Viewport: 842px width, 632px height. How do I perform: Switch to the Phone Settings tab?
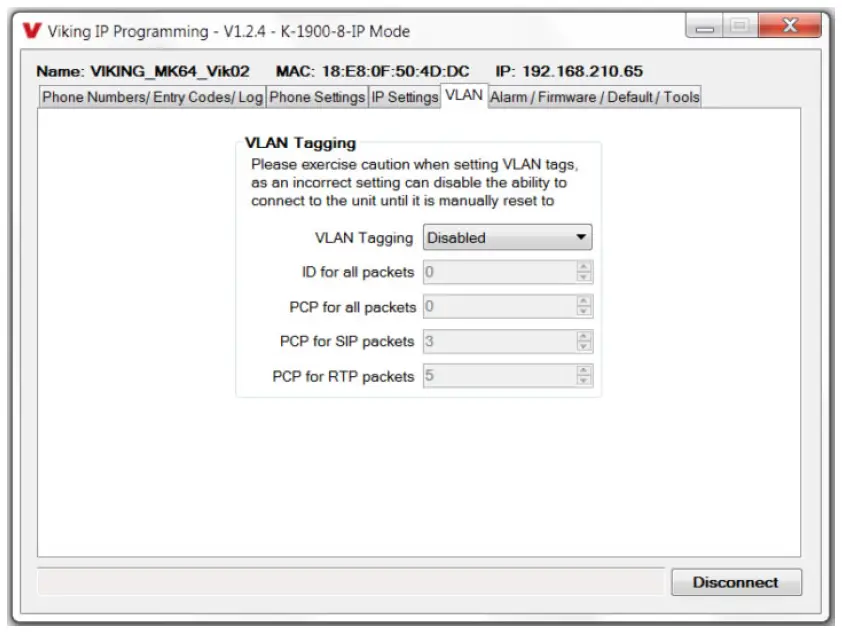317,97
